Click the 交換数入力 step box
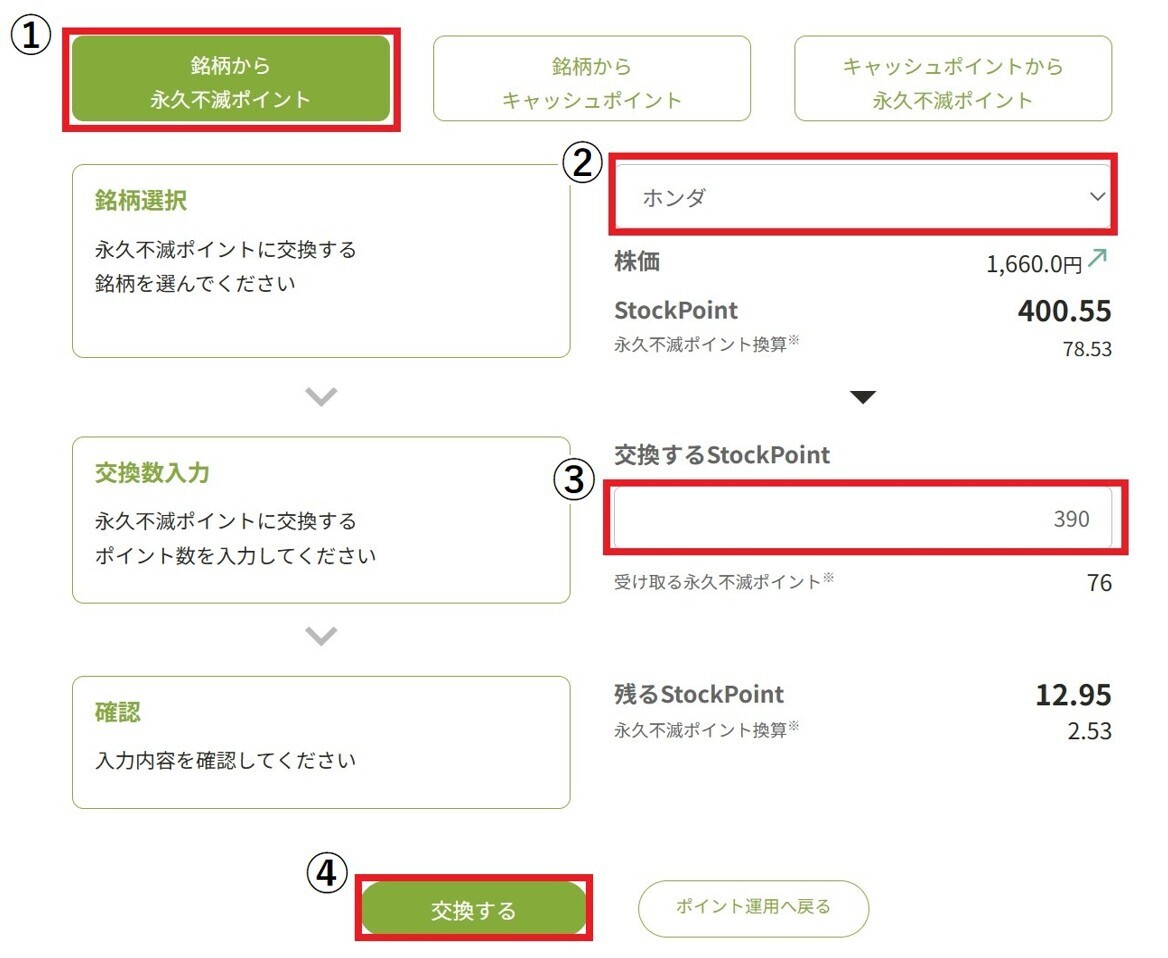The width and height of the screenshot is (1168, 958). (x=321, y=519)
